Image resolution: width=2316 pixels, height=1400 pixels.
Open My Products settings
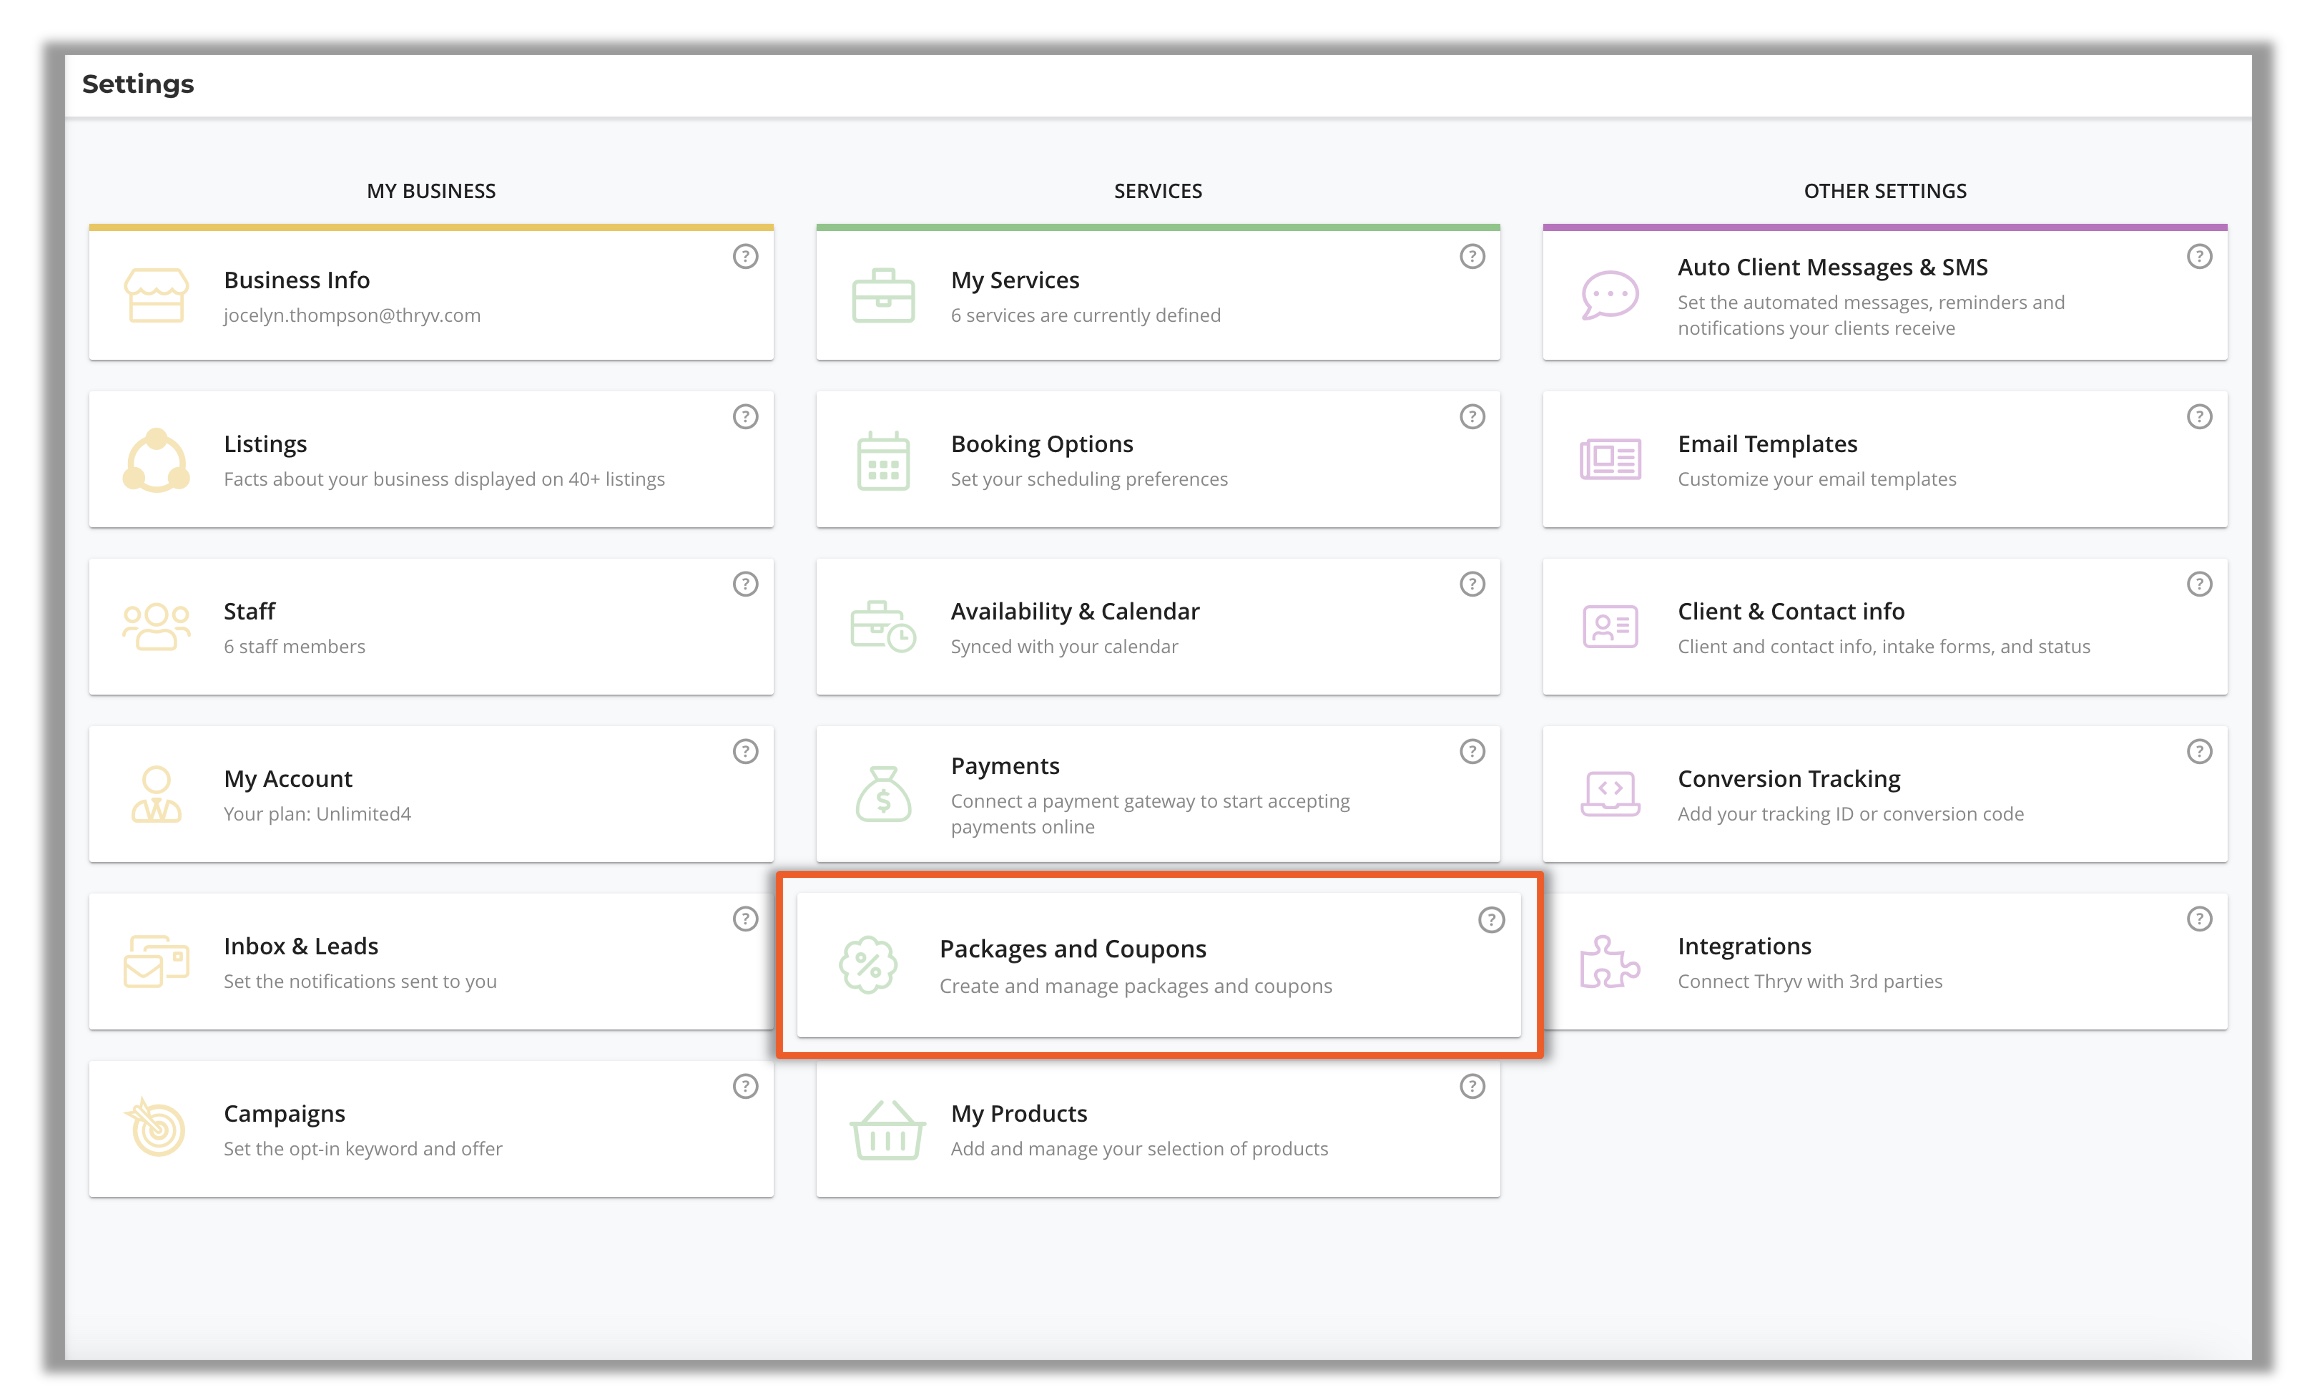tap(1158, 1130)
